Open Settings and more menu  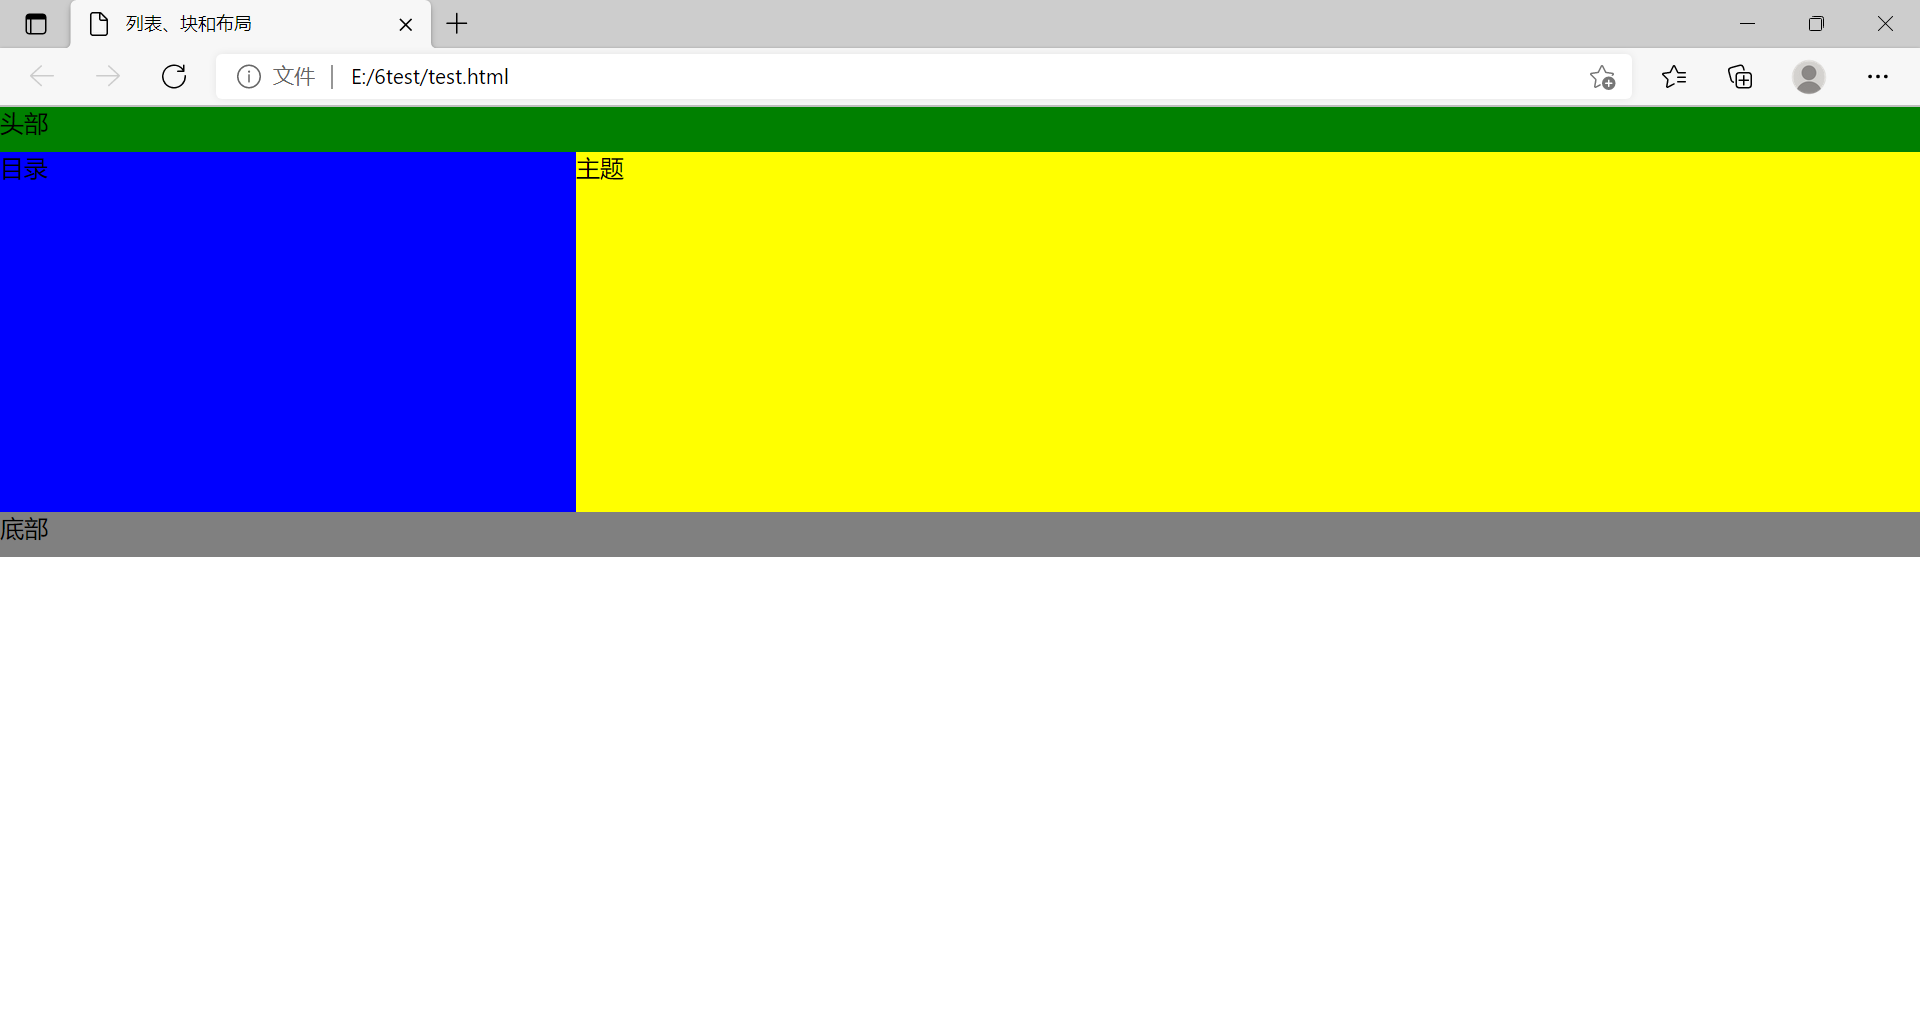click(x=1878, y=77)
